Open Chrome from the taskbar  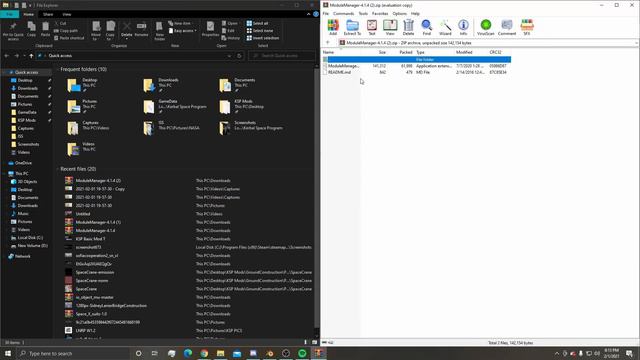pos(204,353)
